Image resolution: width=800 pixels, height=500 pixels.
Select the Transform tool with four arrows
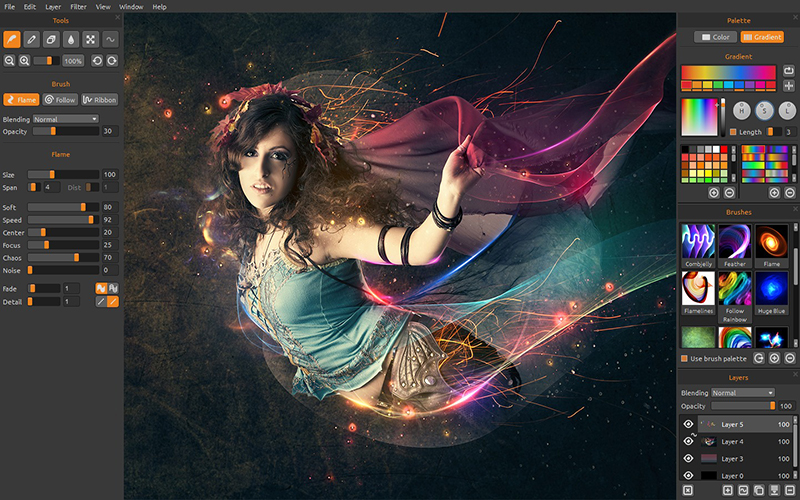coord(90,39)
